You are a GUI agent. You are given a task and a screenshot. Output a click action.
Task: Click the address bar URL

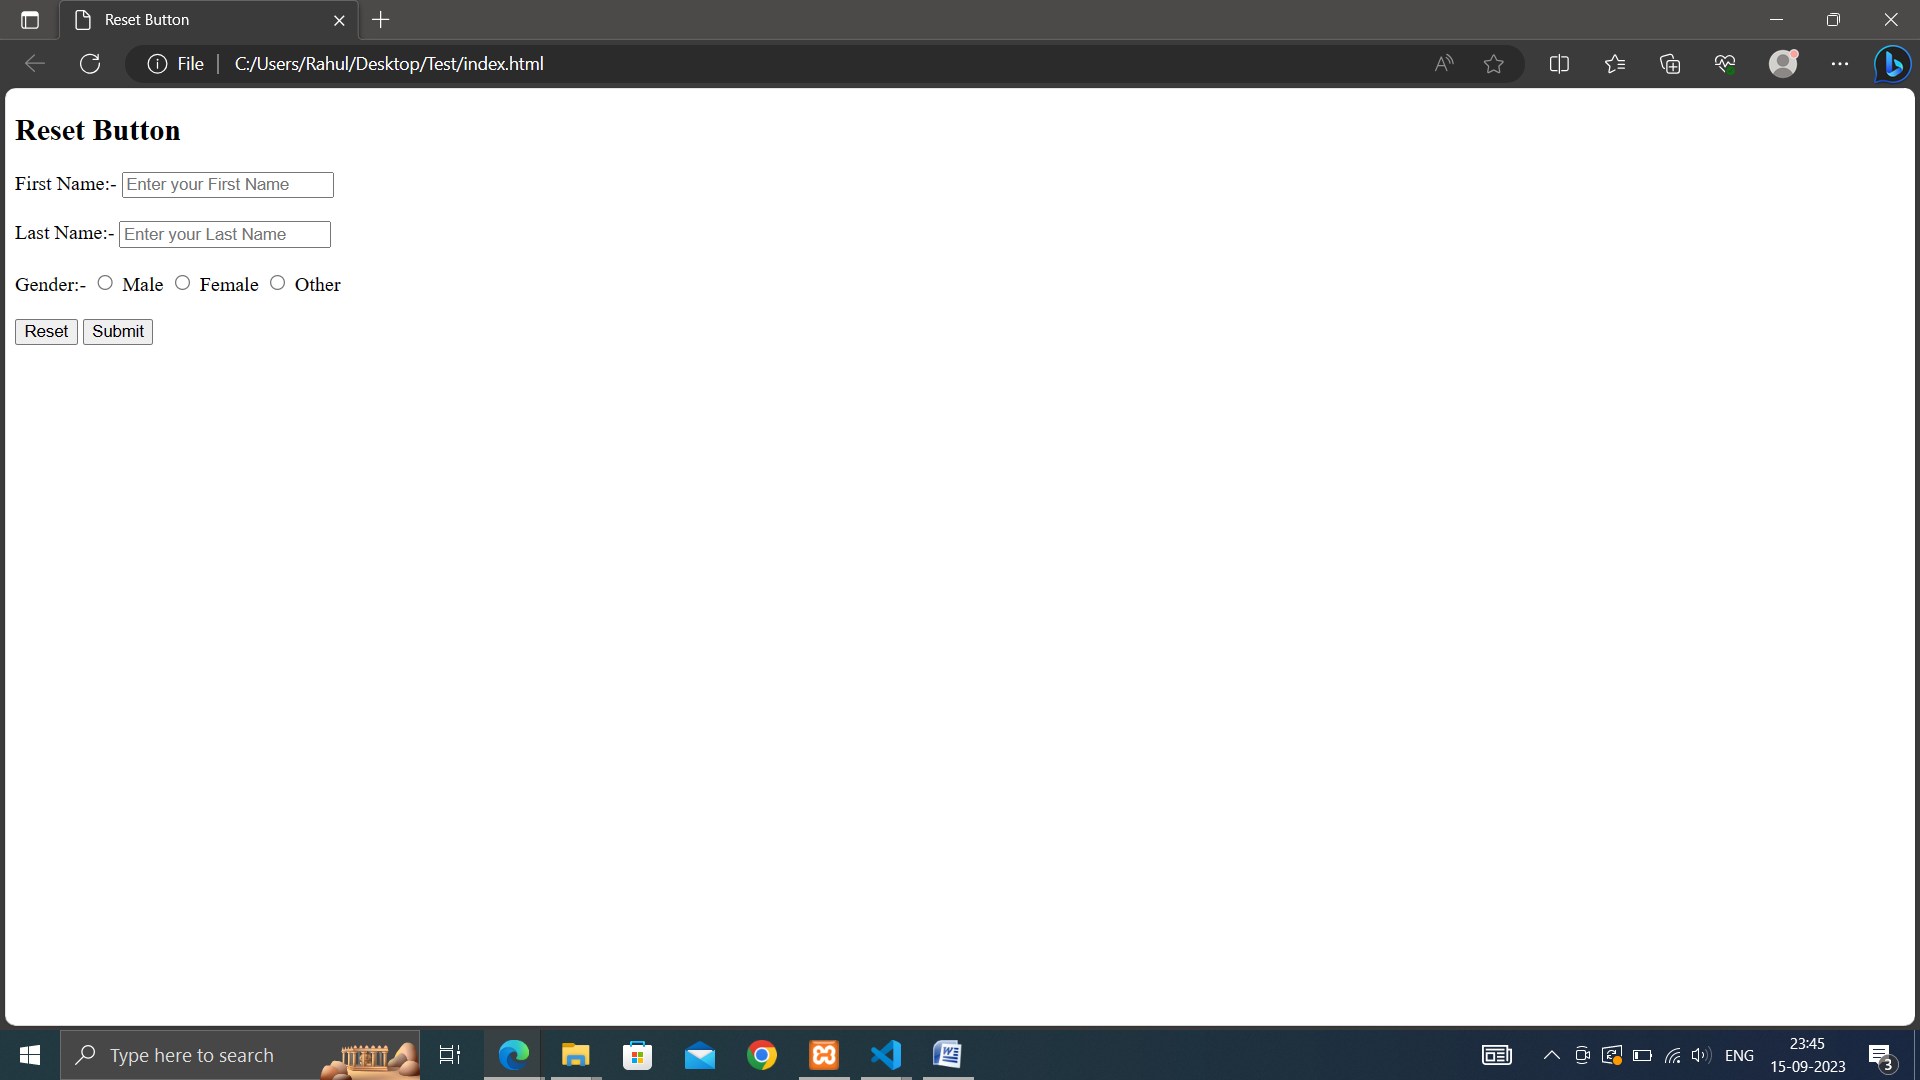(389, 64)
